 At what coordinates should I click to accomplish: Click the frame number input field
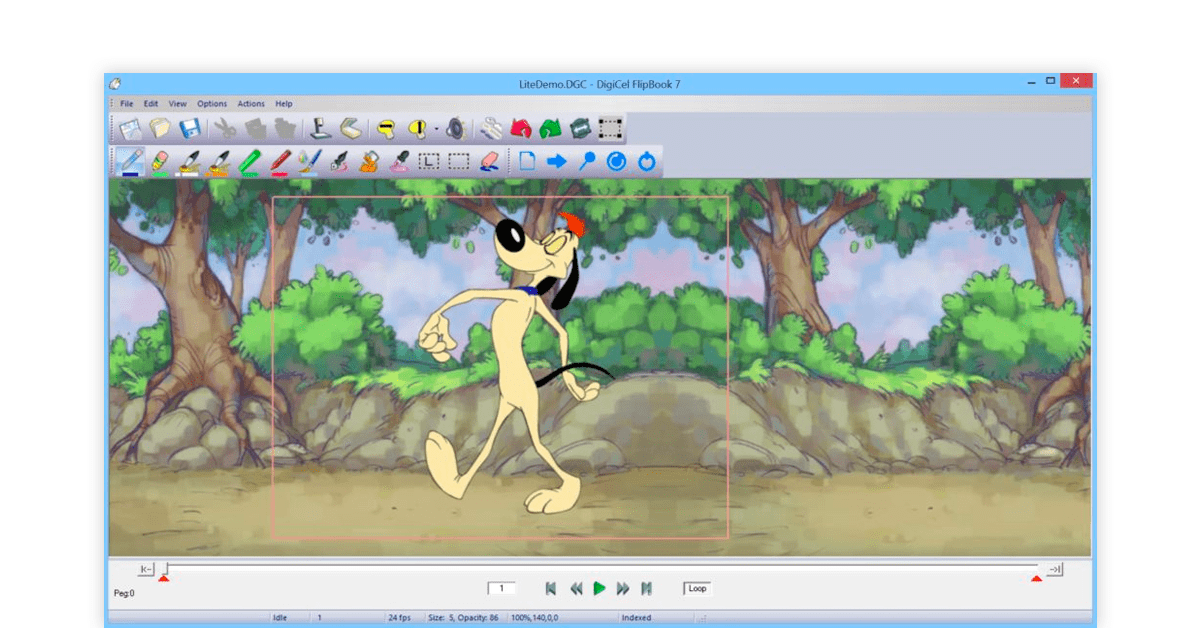point(502,588)
